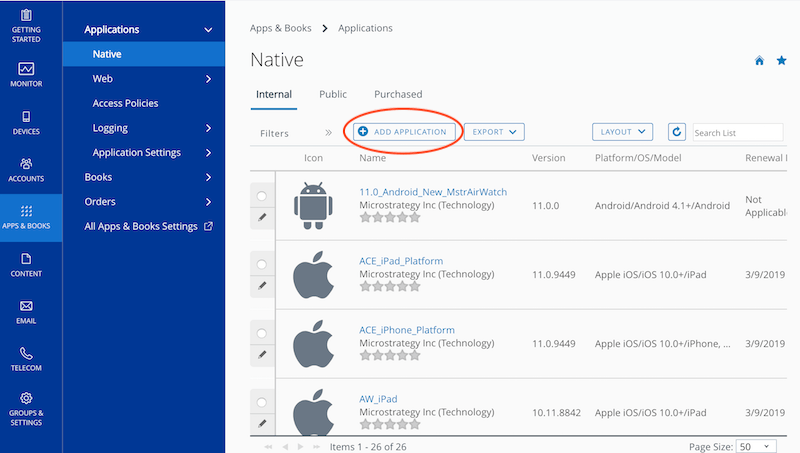The height and width of the screenshot is (453, 800).
Task: Open the Accounts section icon
Action: 26,164
